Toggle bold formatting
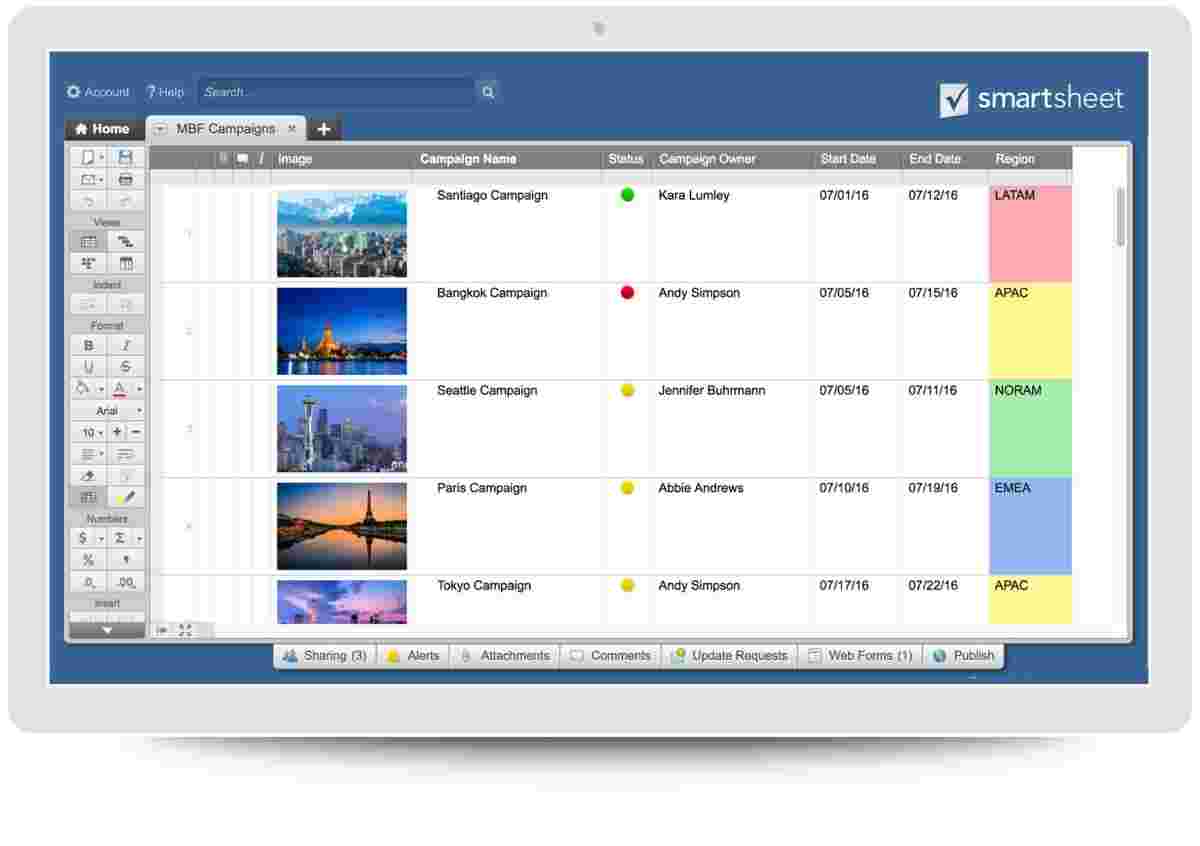 (x=88, y=345)
